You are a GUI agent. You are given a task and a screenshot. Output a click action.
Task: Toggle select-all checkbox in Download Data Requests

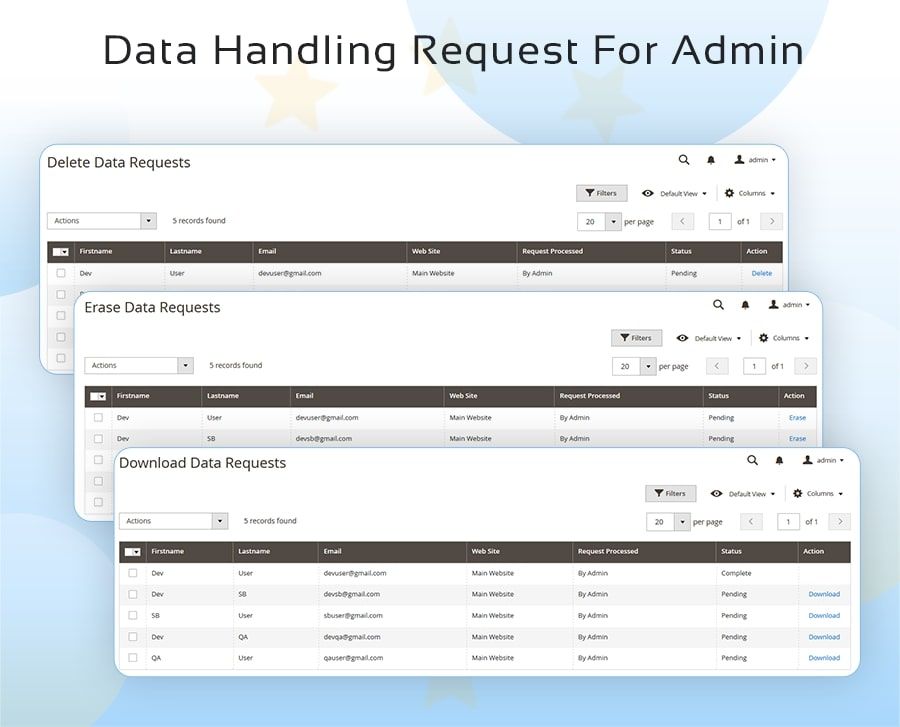click(132, 552)
